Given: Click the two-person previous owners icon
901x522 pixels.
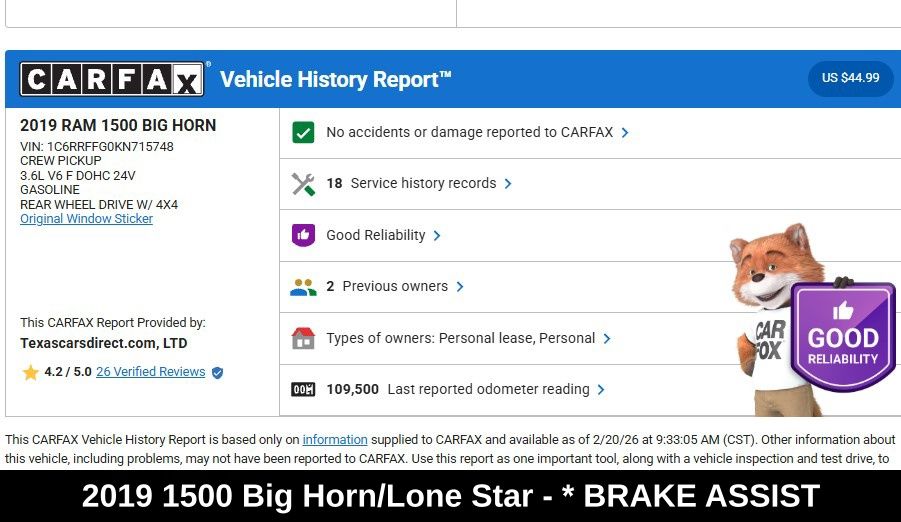Looking at the screenshot, I should click(x=303, y=287).
